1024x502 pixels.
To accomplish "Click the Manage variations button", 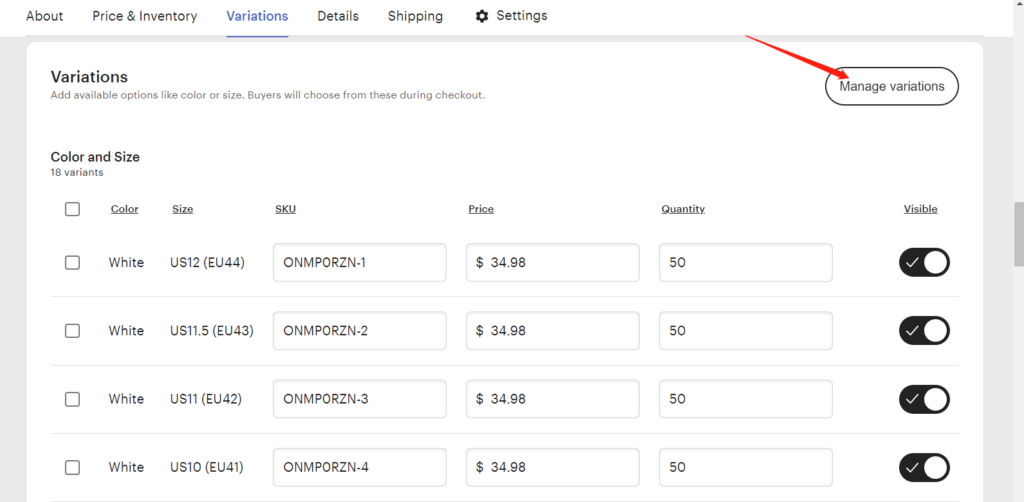I will point(892,86).
